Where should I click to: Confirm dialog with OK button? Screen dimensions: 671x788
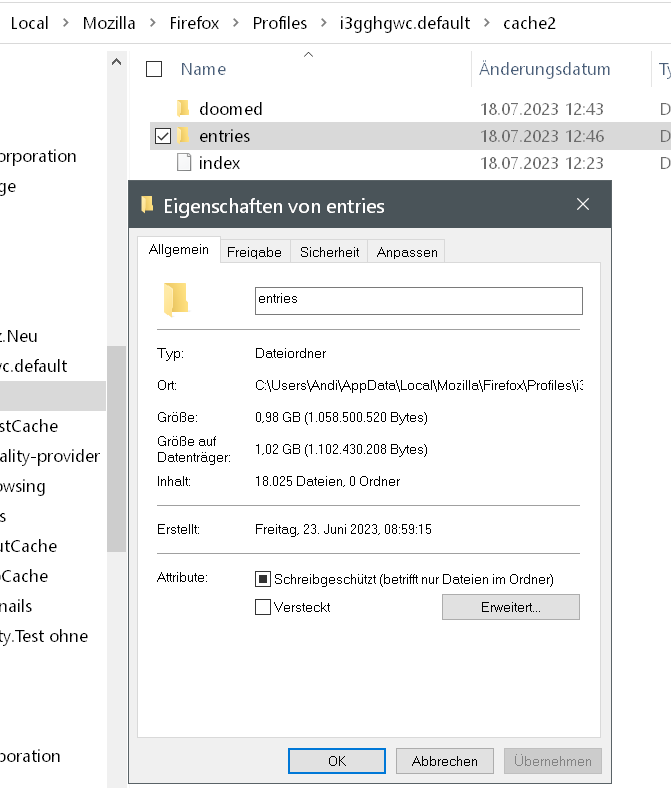tap(337, 761)
